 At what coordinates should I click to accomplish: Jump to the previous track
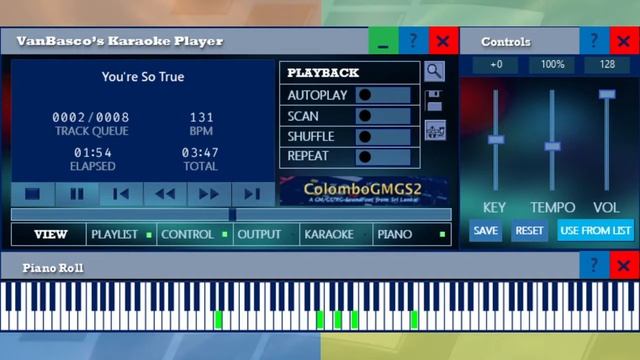point(120,193)
